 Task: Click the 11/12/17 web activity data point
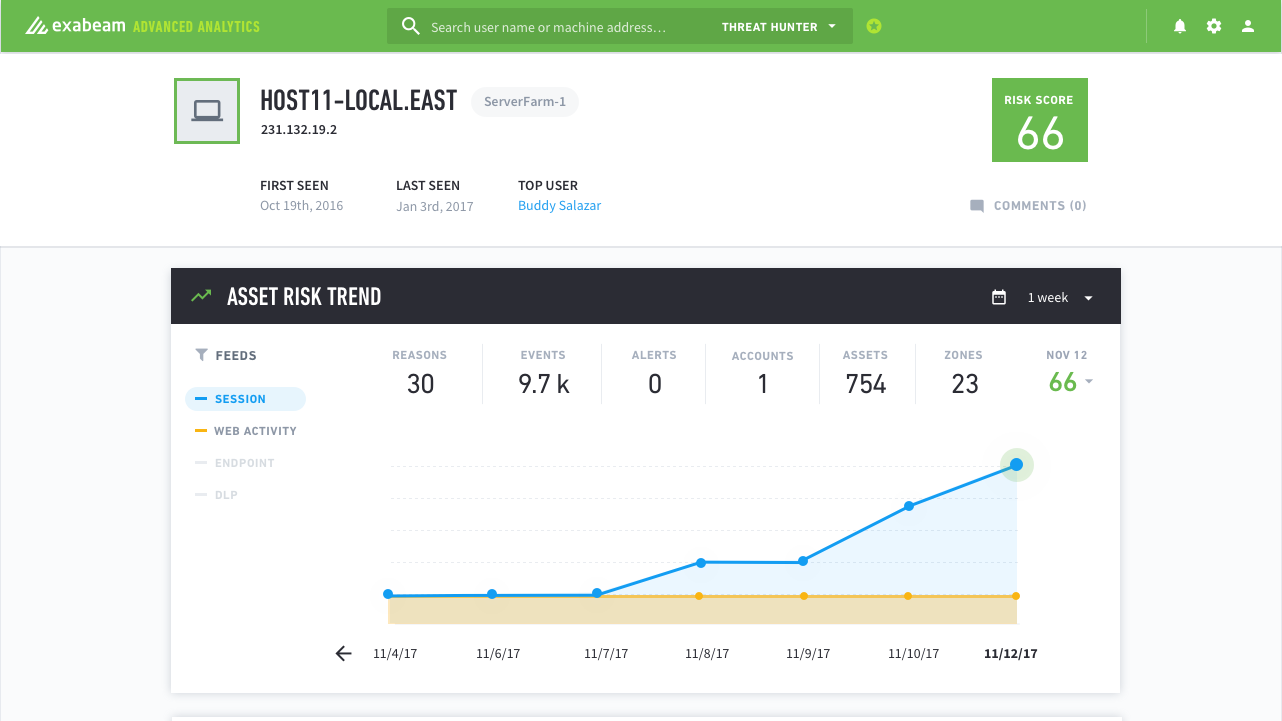pyautogui.click(x=1016, y=596)
